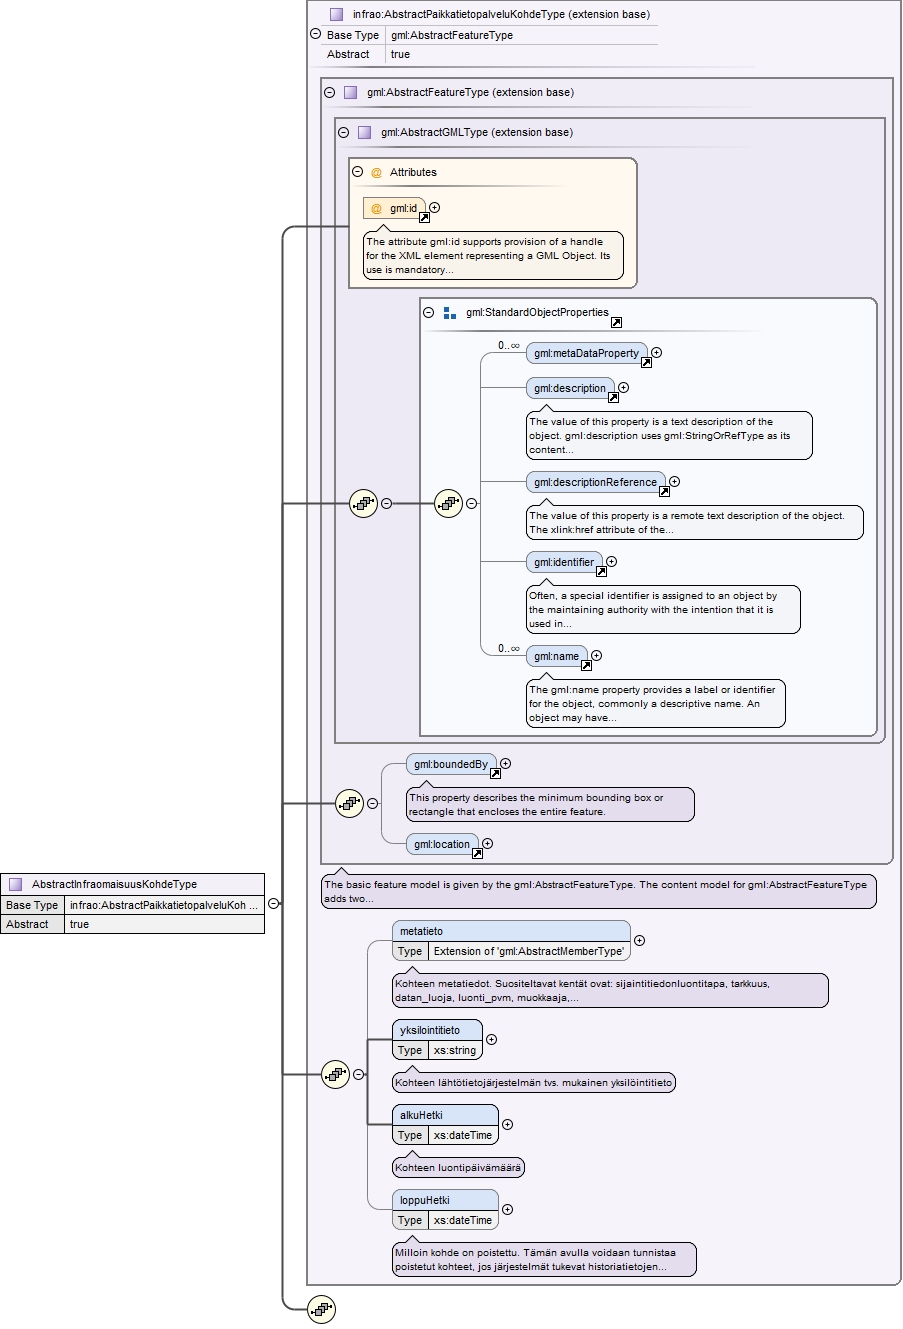Collapse gml:AbstractGMLType extension base section
Screen dimensions: 903x1329
pyautogui.click(x=343, y=132)
